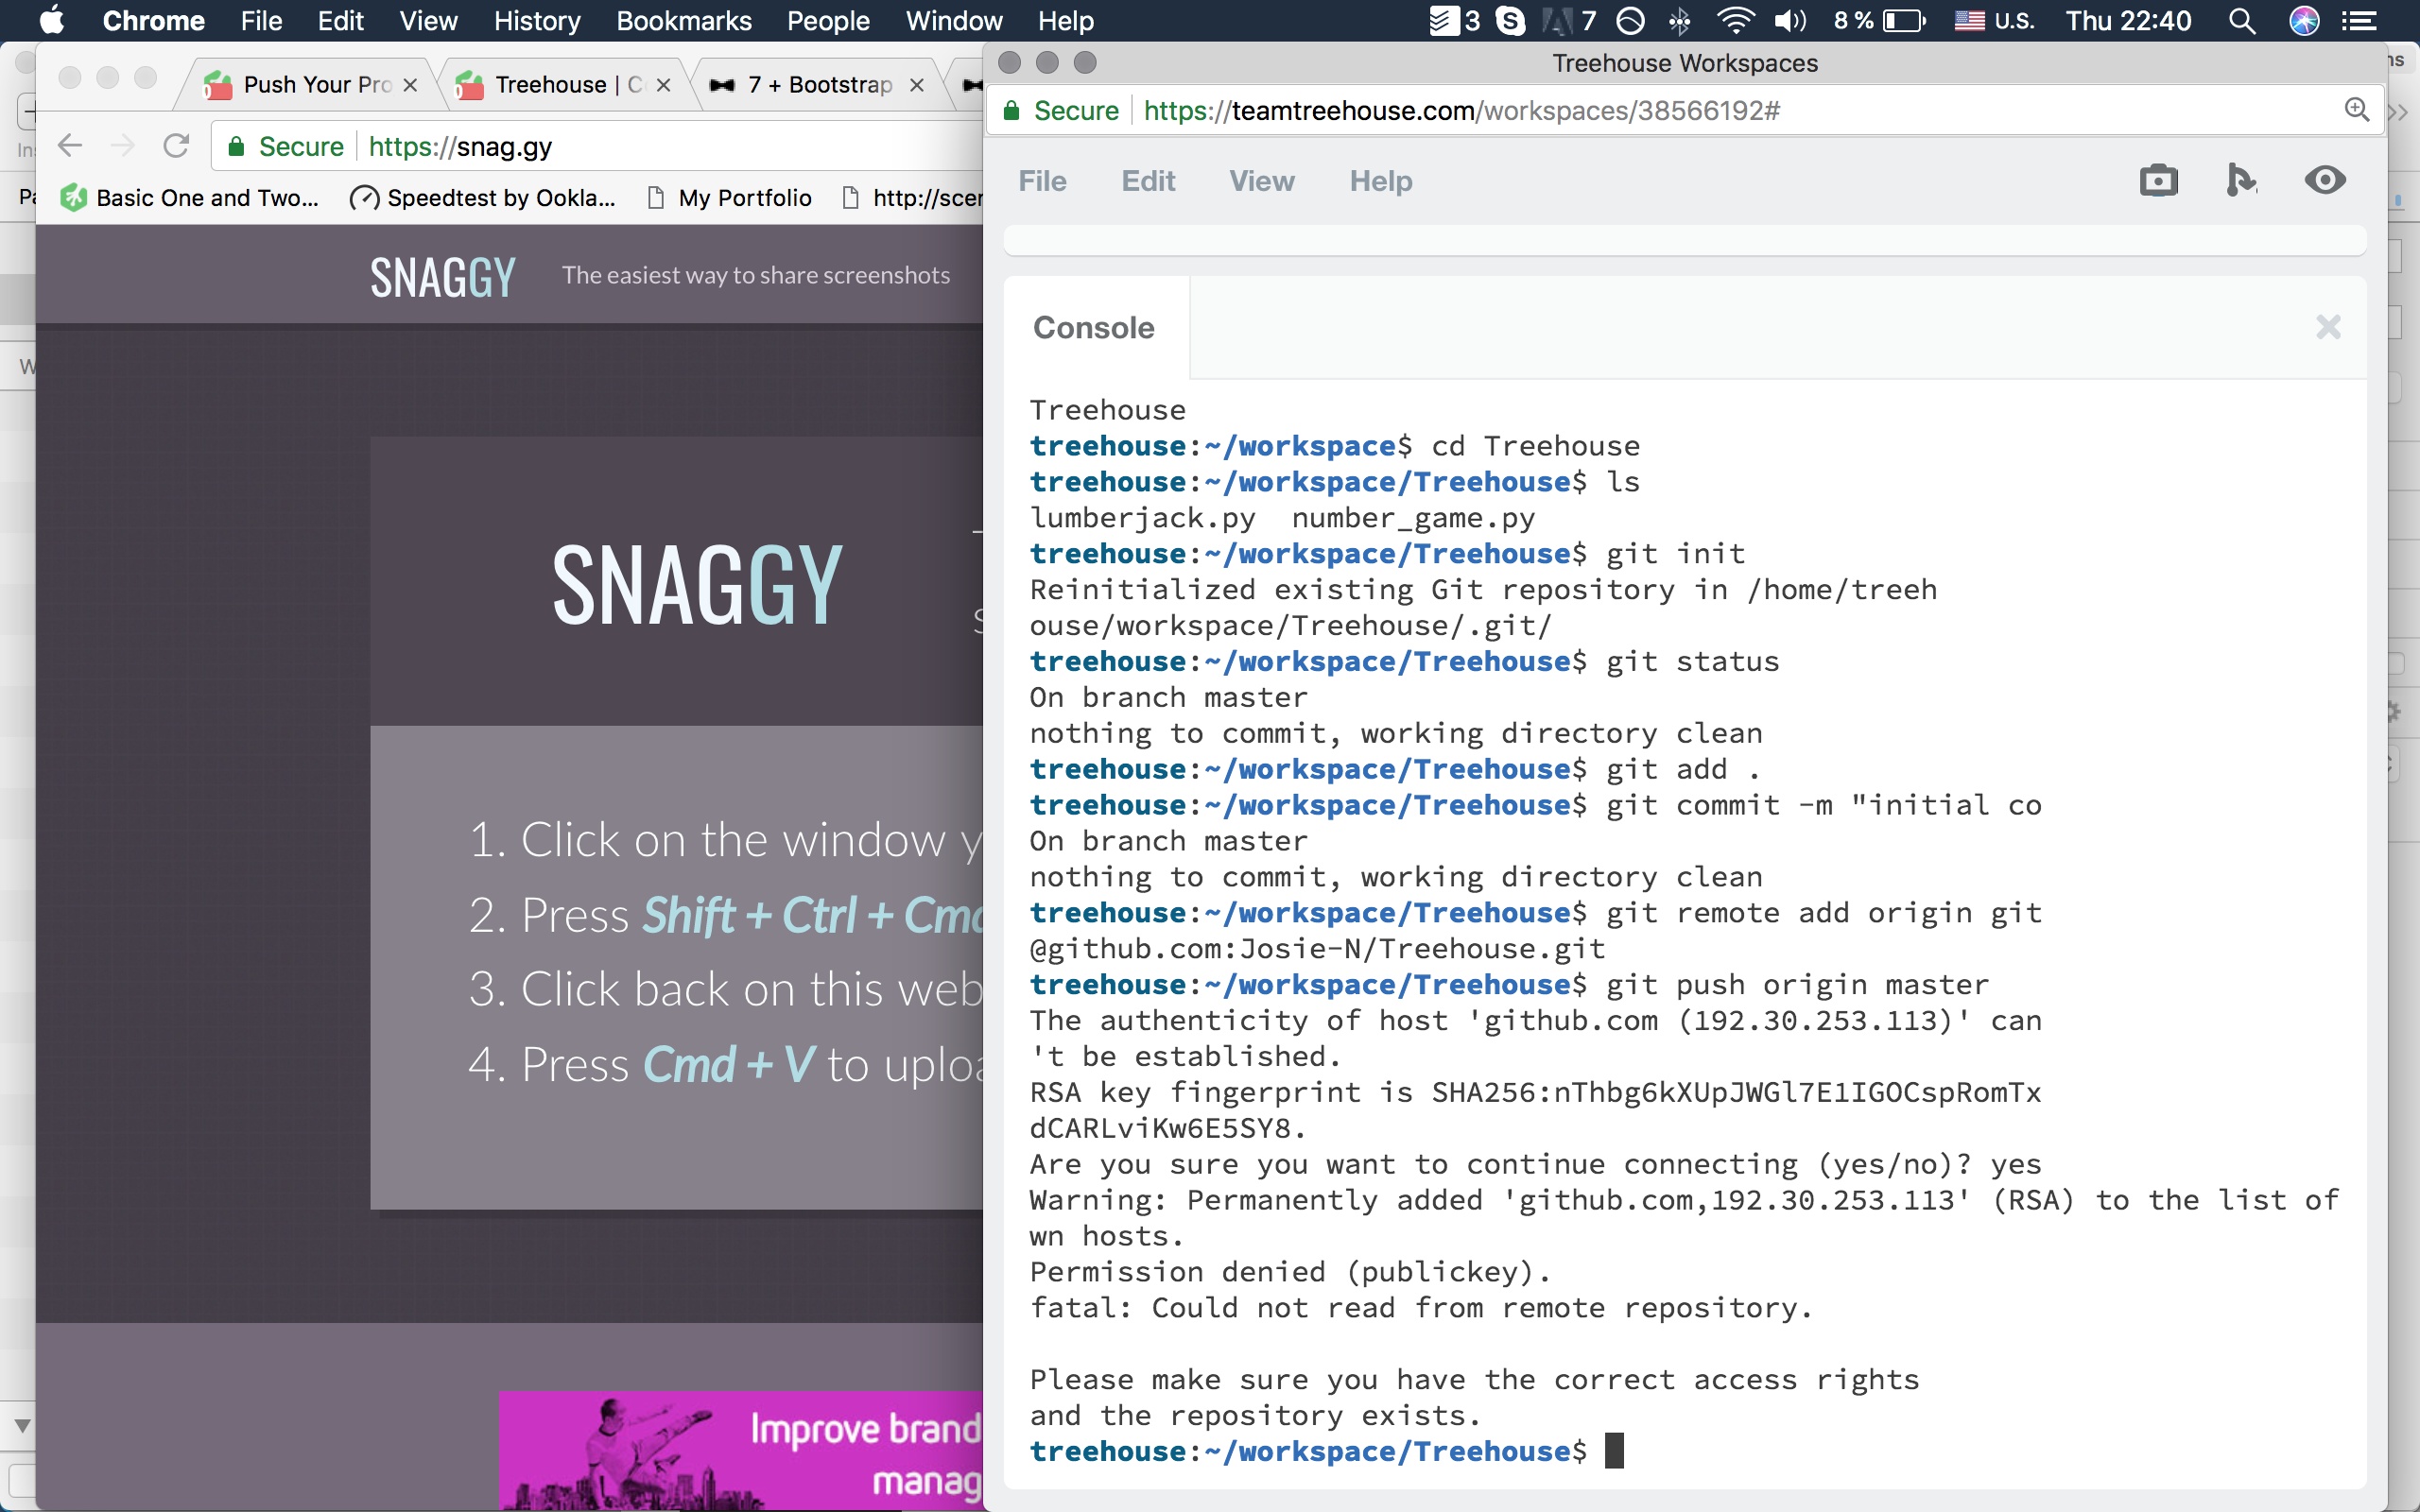Open the Window menu in menu bar
The image size is (2420, 1512).
click(x=954, y=20)
